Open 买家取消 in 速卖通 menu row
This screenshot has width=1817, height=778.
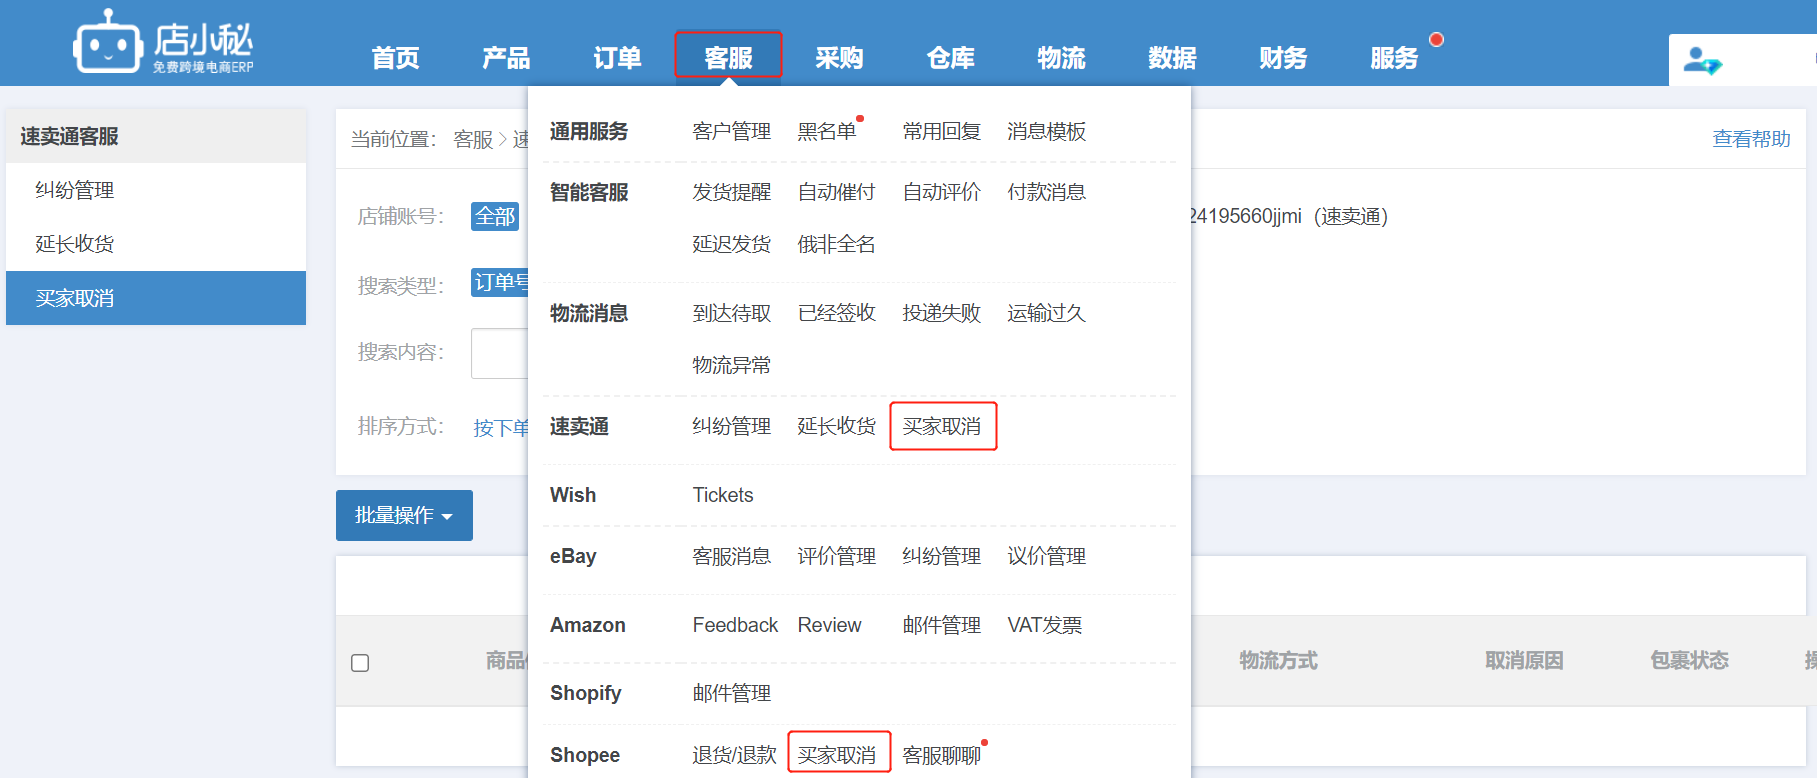point(942,426)
